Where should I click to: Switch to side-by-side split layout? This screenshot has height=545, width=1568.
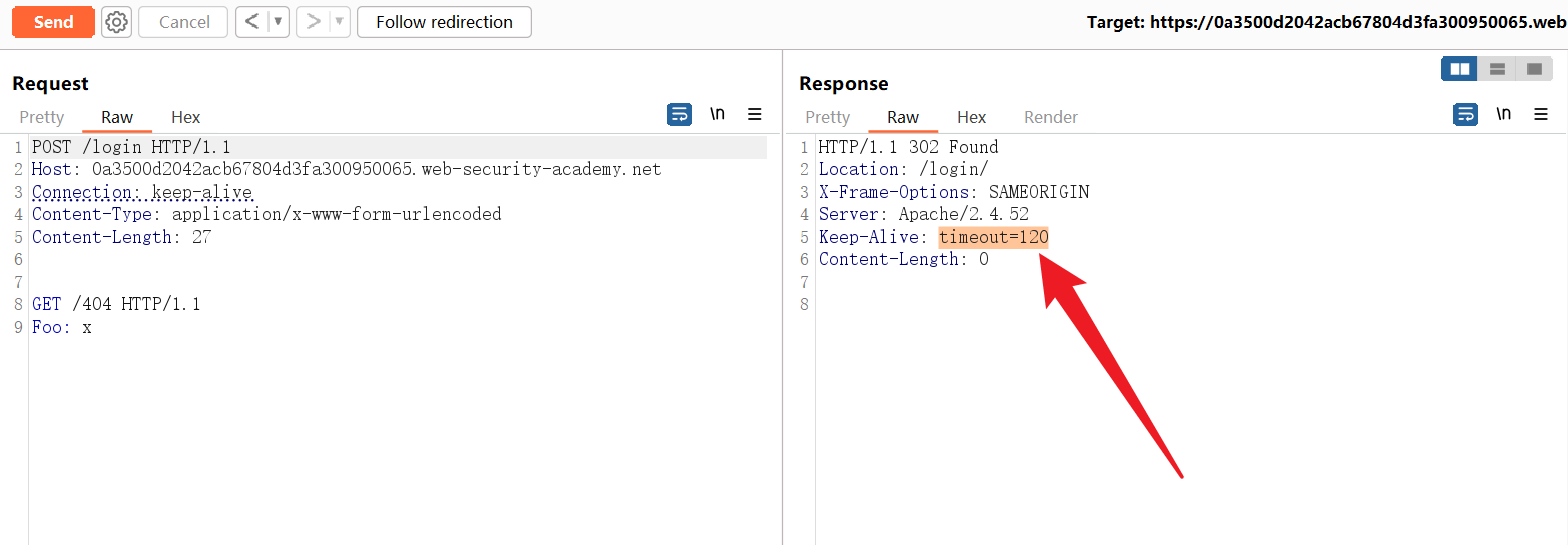pos(1460,69)
